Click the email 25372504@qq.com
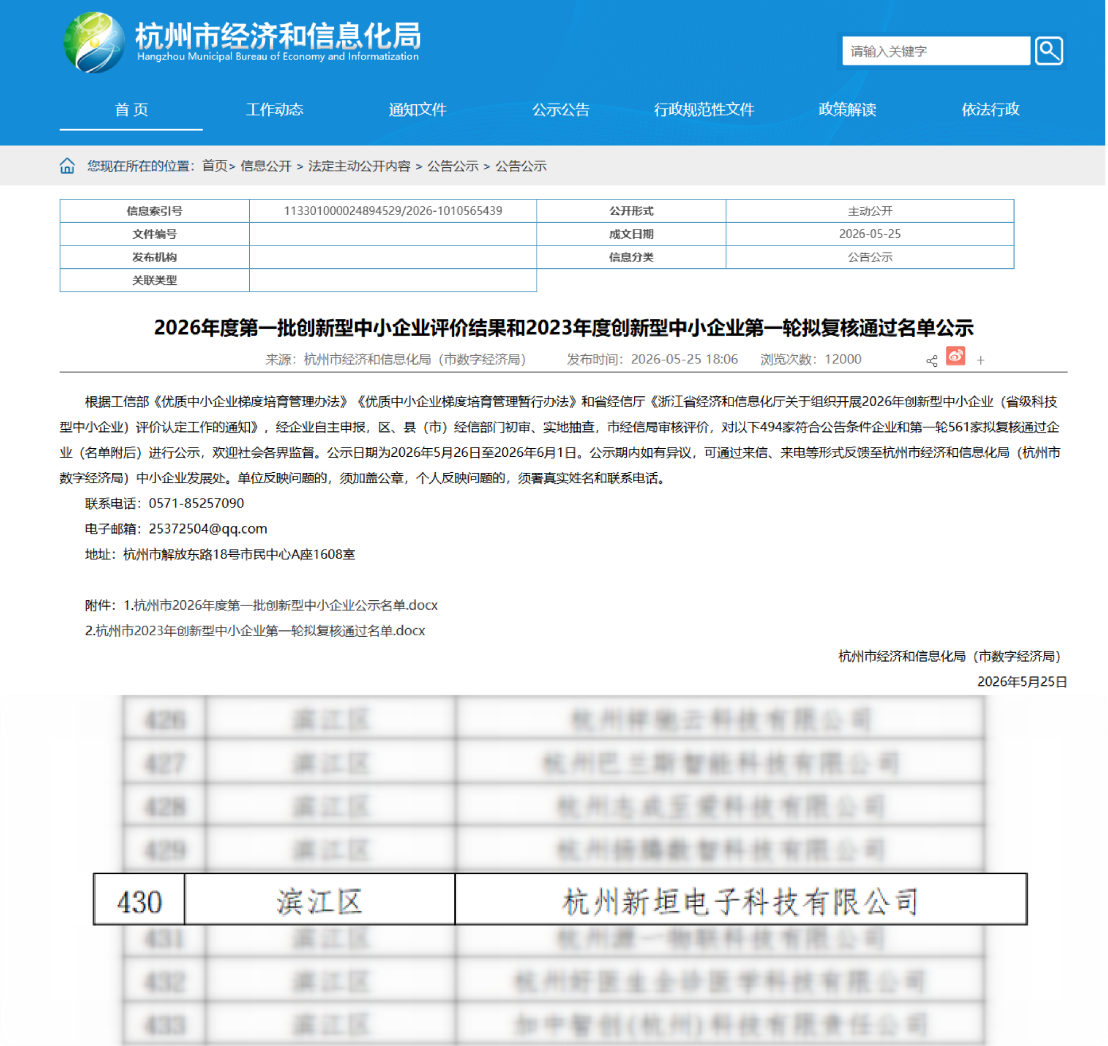This screenshot has width=1108, height=1046. 208,529
